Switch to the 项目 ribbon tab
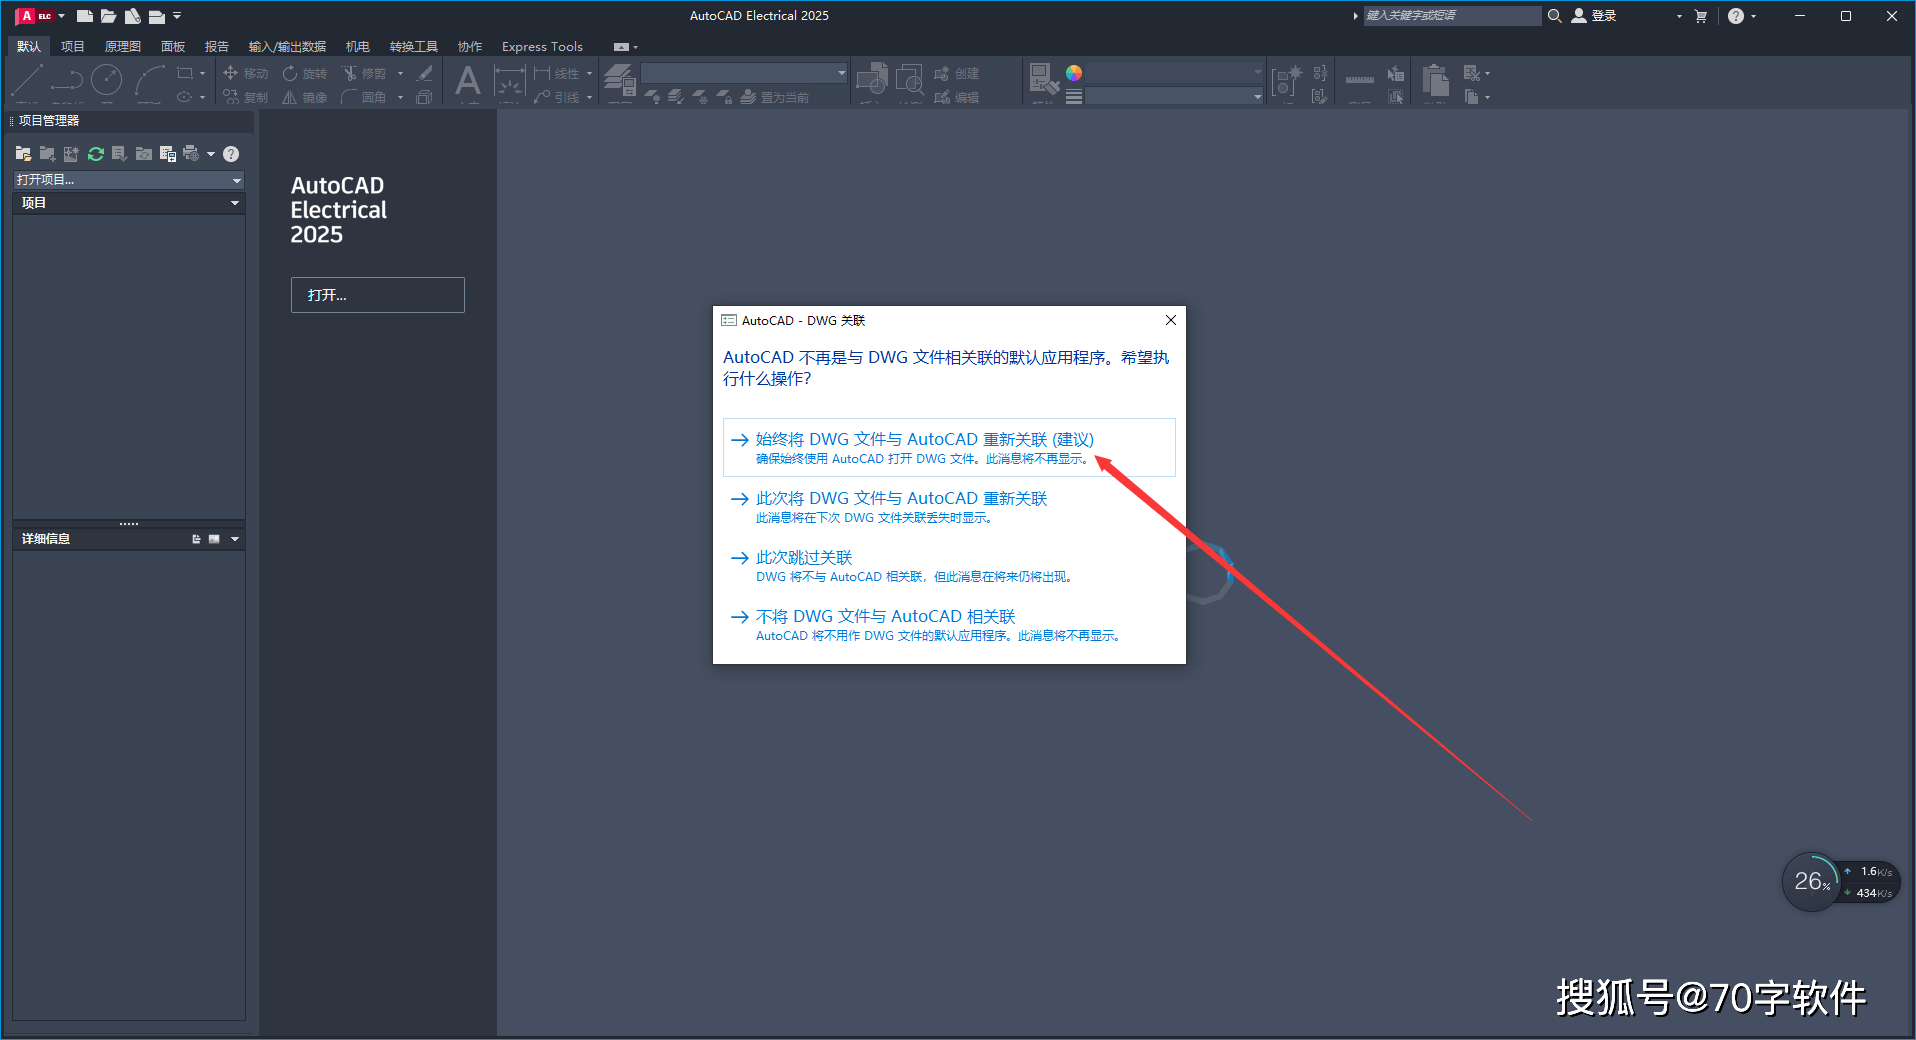The image size is (1916, 1040). (x=73, y=47)
